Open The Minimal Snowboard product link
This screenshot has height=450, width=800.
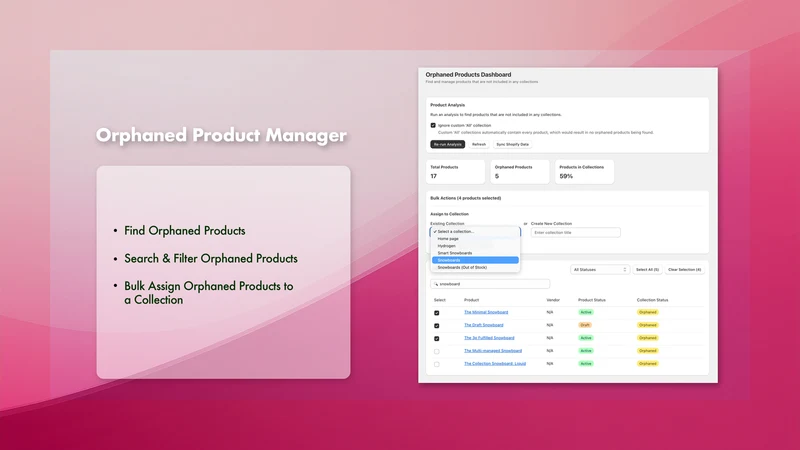tap(486, 312)
